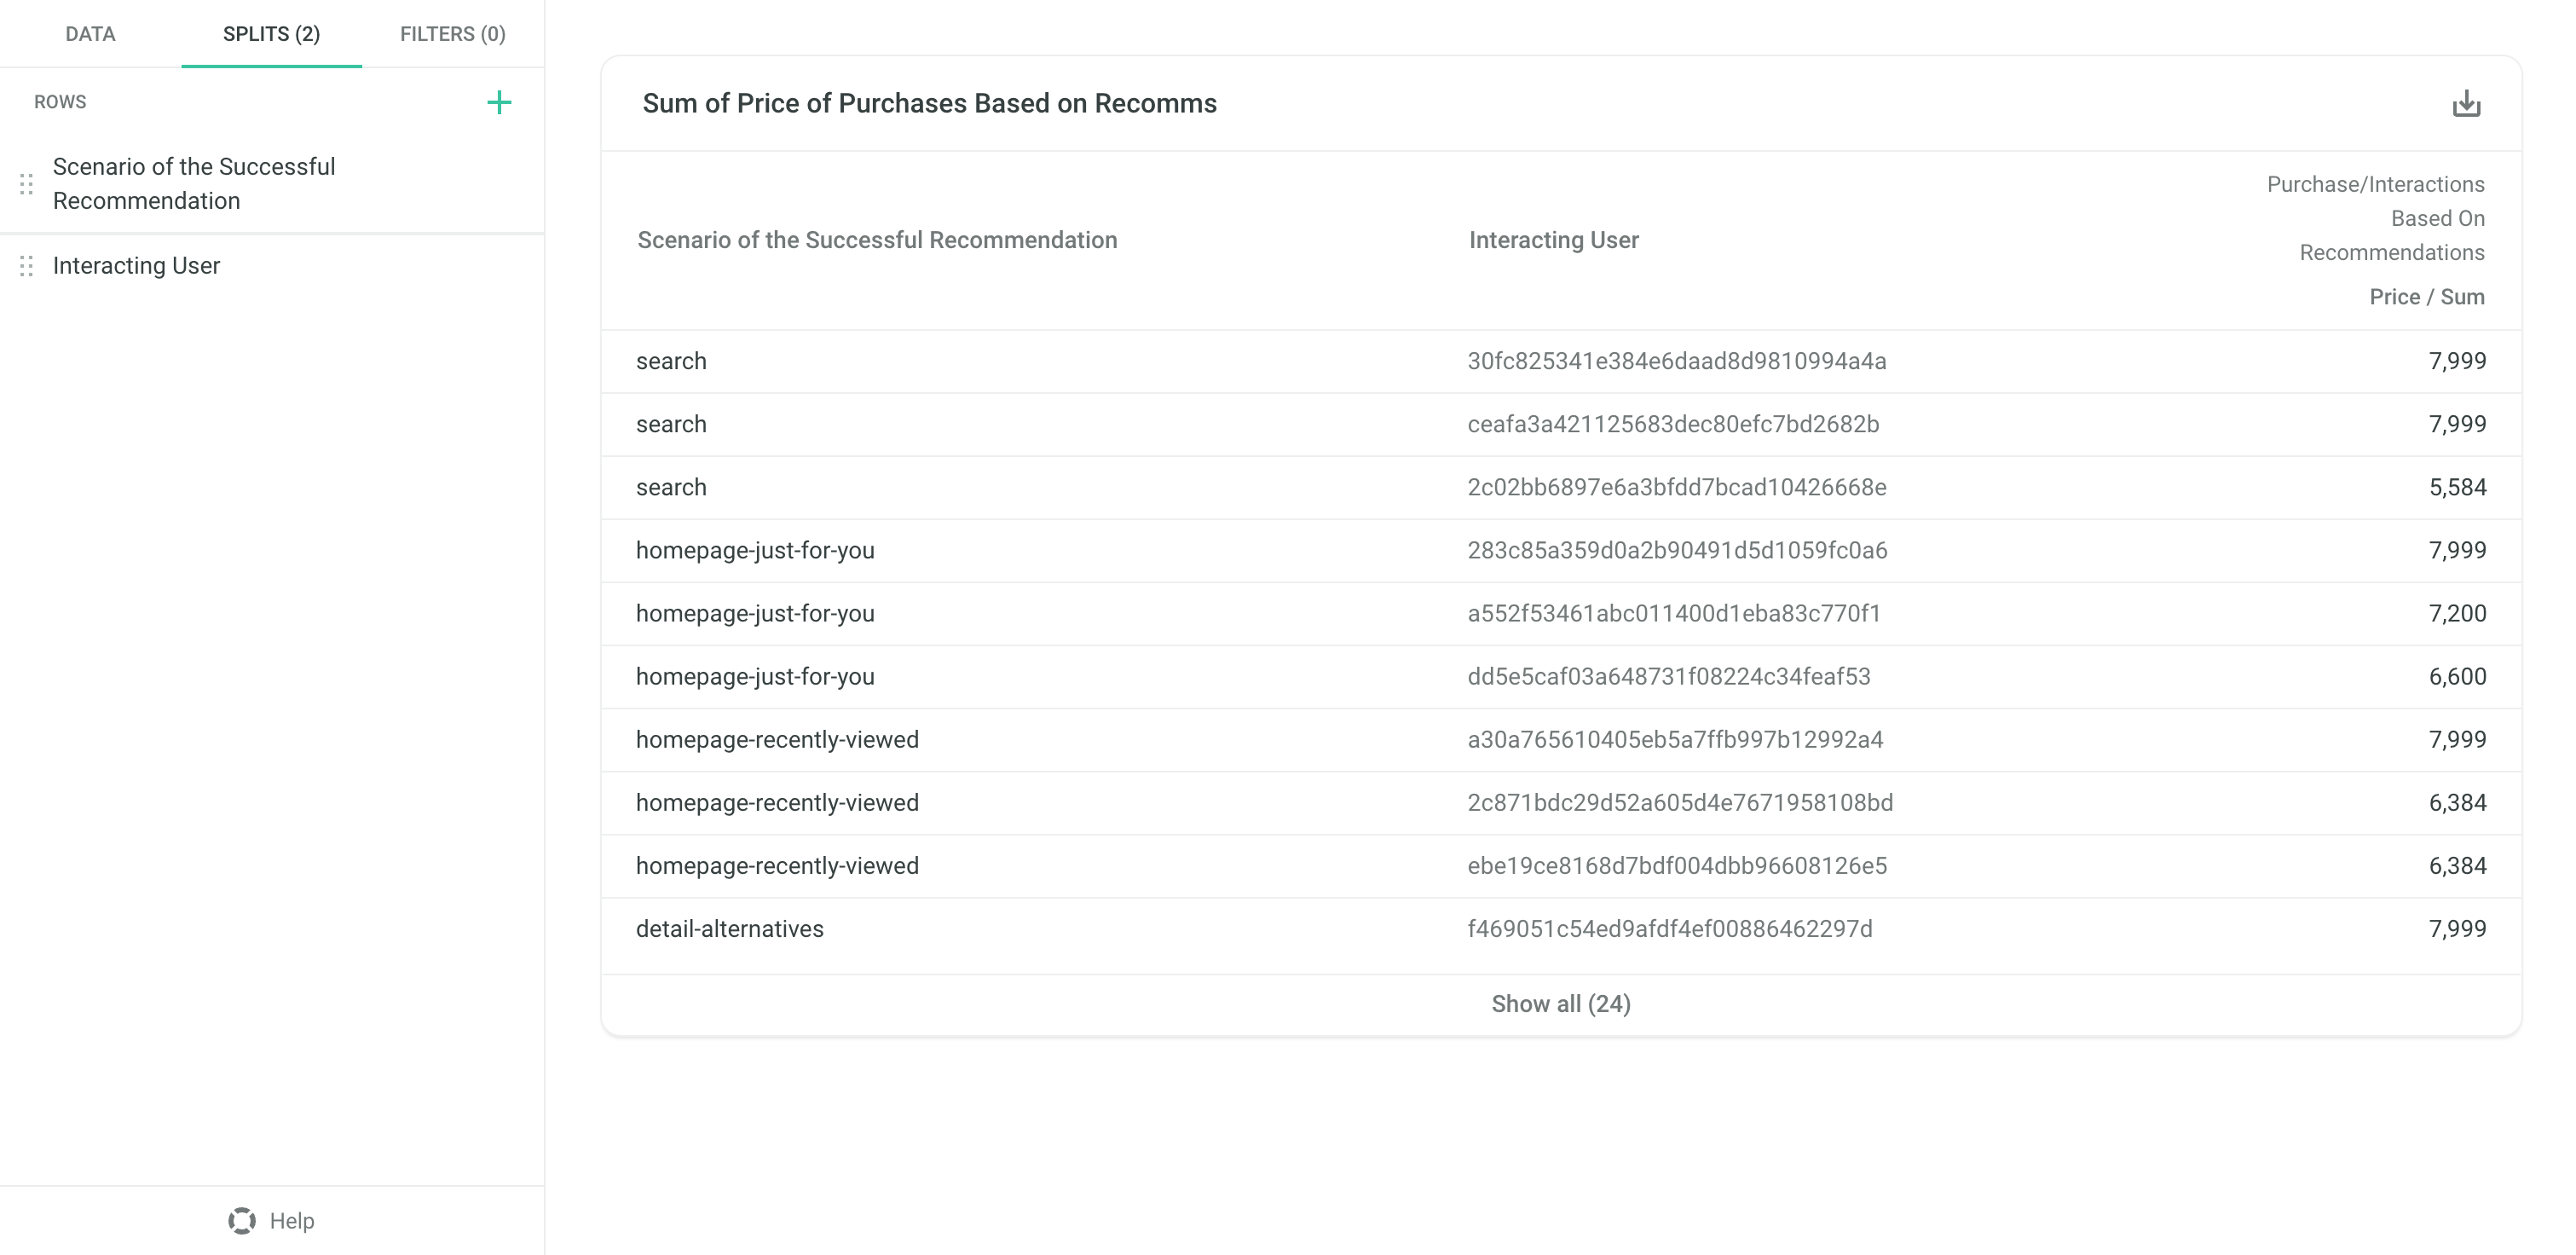Click the Price / Sum column header
Image resolution: width=2576 pixels, height=1255 pixels.
tap(2426, 297)
